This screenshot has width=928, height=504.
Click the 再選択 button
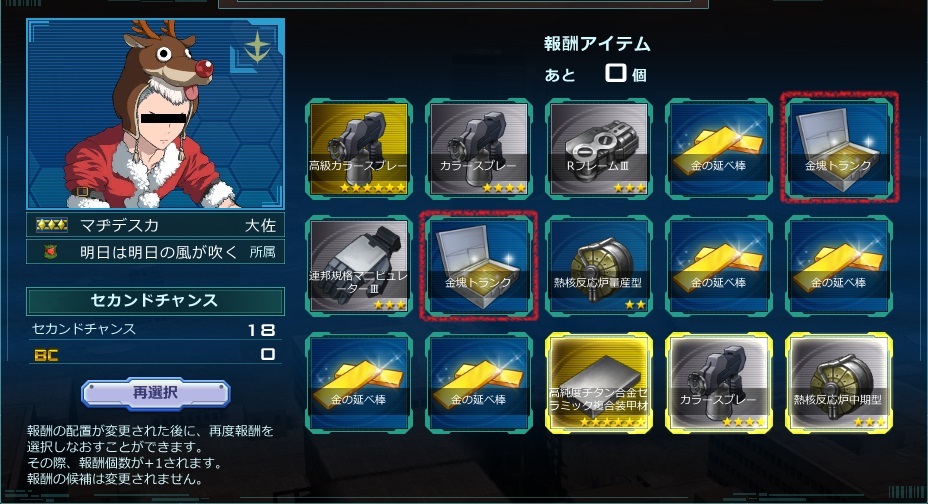(156, 393)
